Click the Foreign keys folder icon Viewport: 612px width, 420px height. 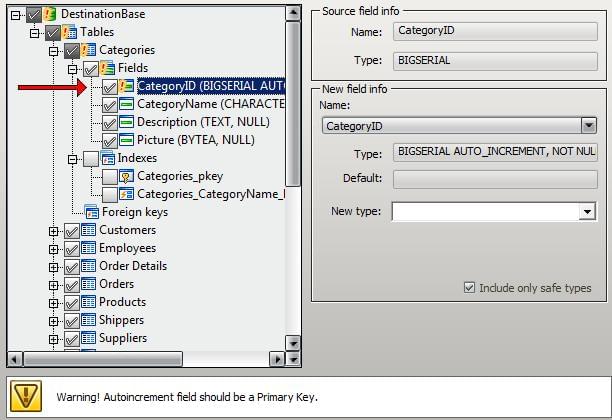91,212
